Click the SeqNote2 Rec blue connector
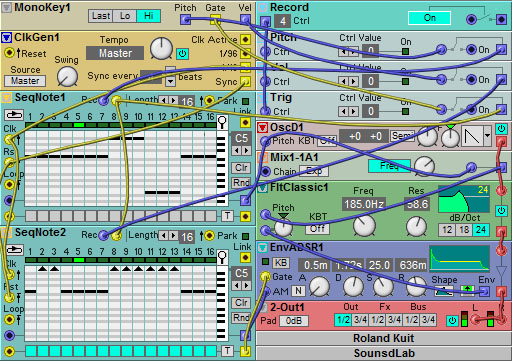The width and height of the screenshot is (512, 361). 104,235
